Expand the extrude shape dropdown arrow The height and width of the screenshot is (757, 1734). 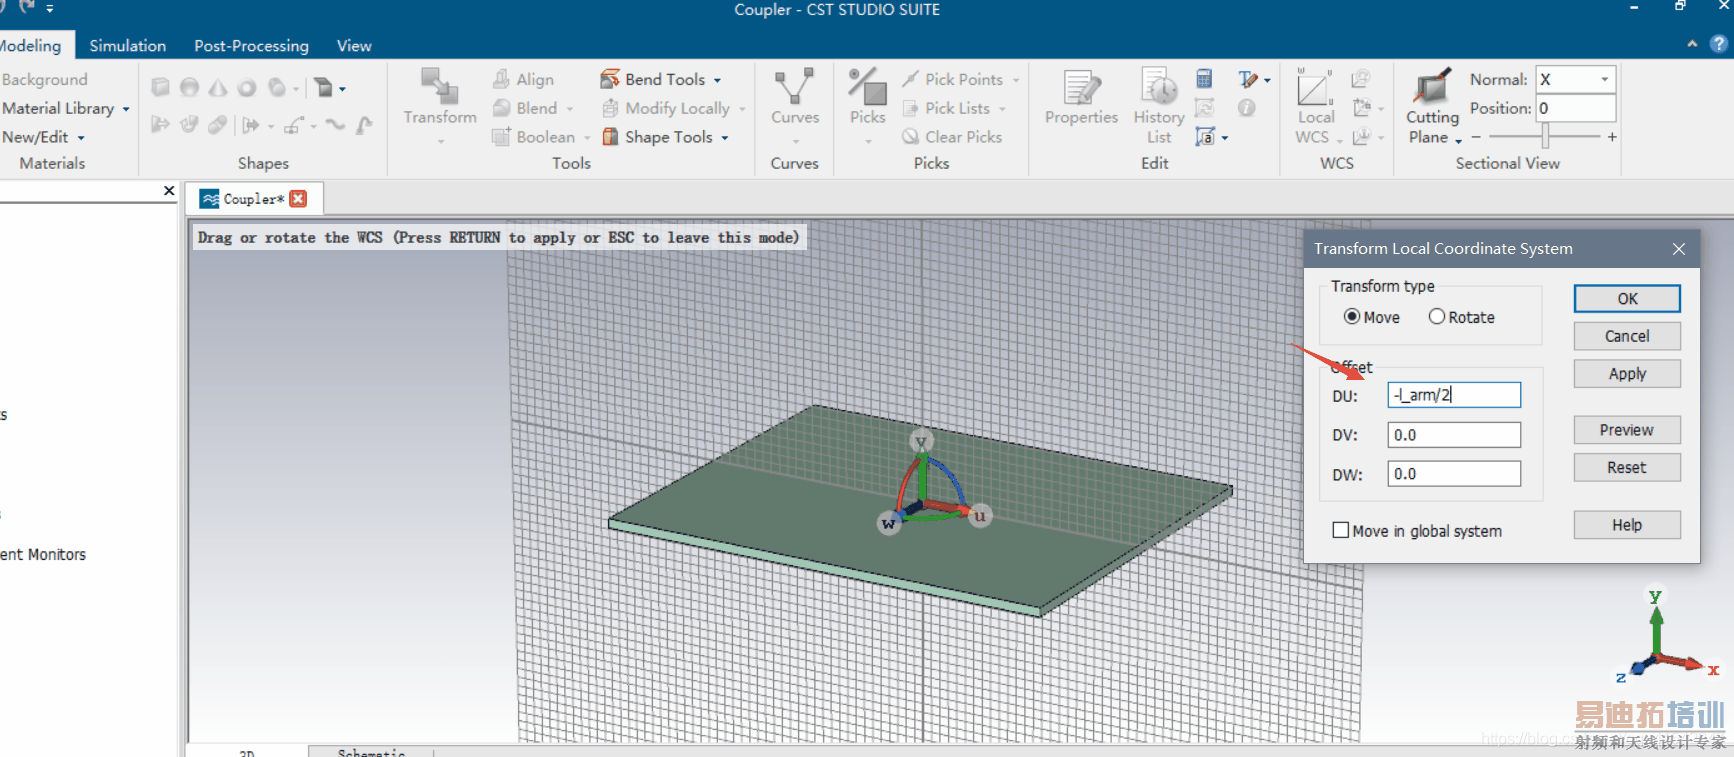(342, 88)
